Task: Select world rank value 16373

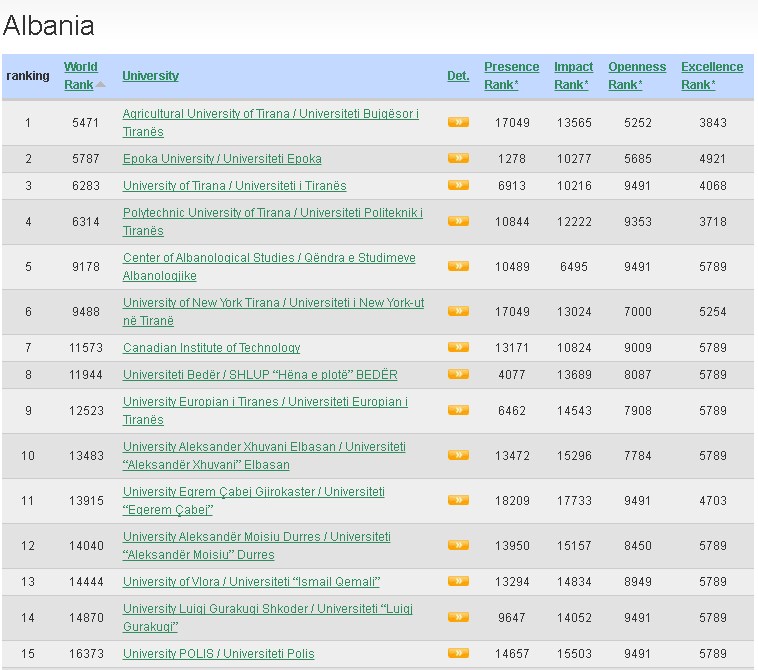Action: [86, 654]
